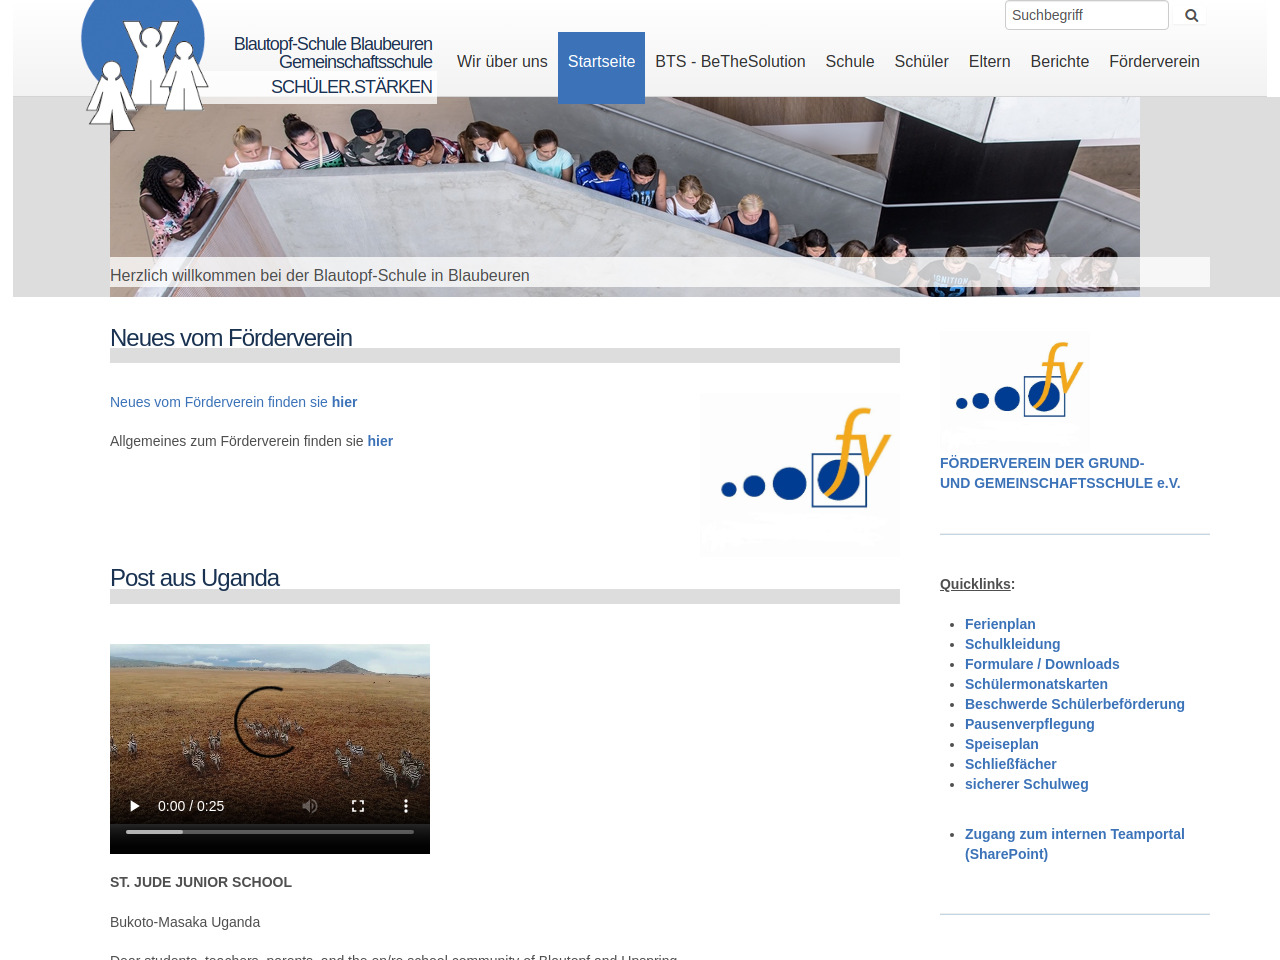Mute the video volume icon
1280x960 pixels.
pos(310,806)
